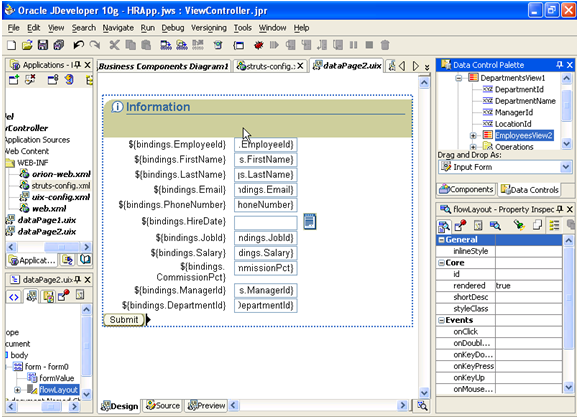This screenshot has height=417, width=578.
Task: Select form - form0 in structure tree
Action: [47, 367]
